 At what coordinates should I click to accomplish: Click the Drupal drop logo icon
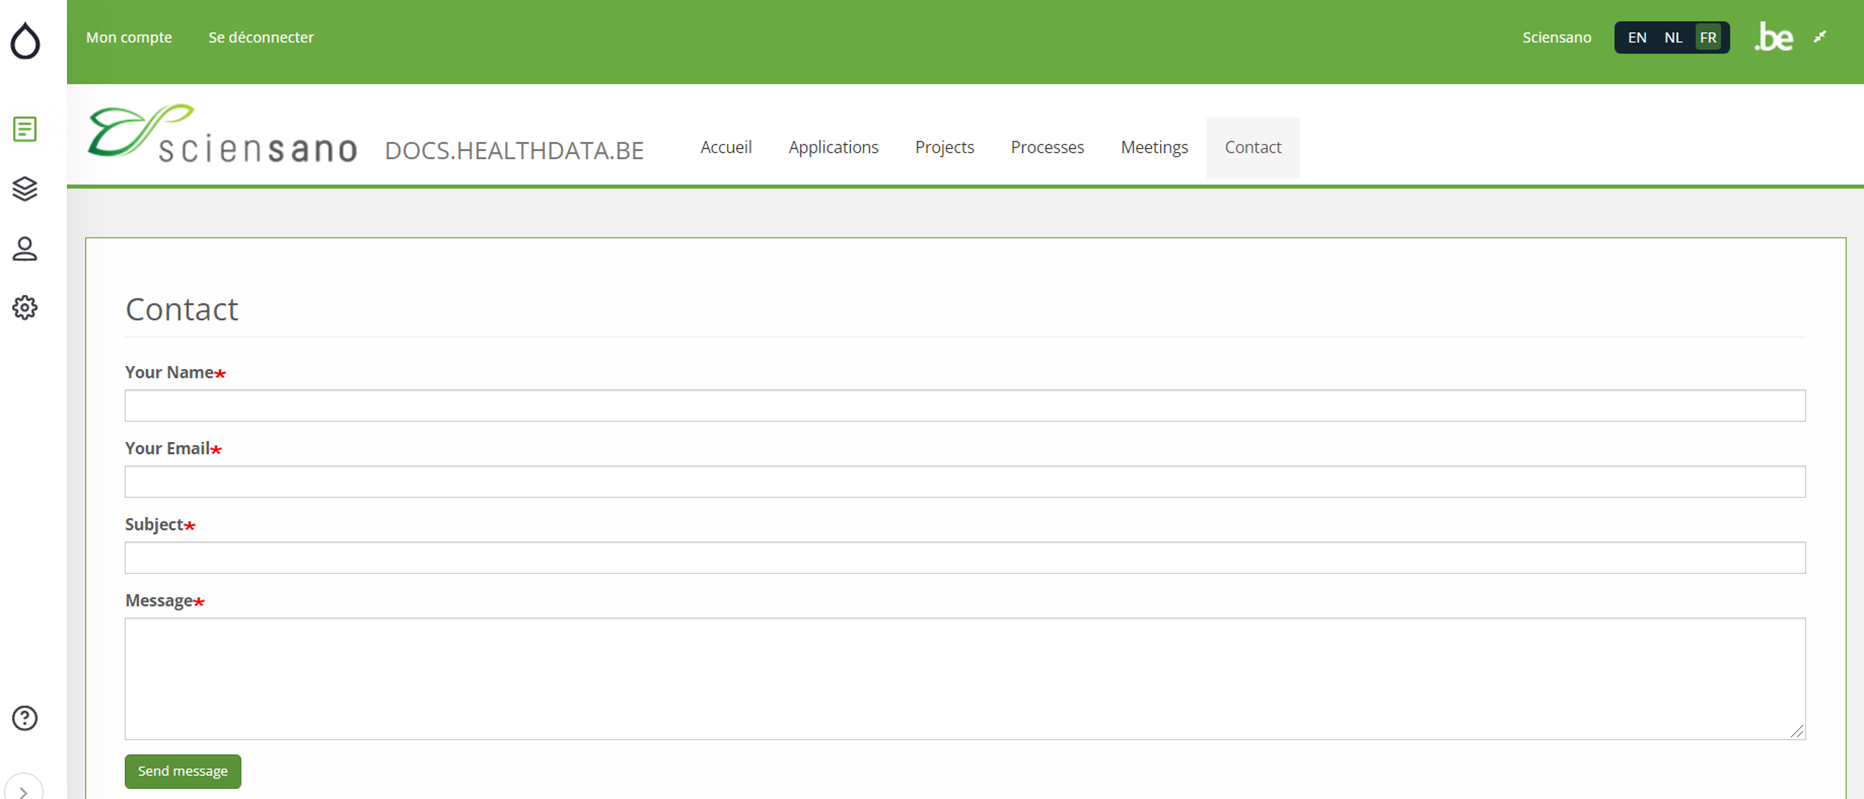coord(25,41)
